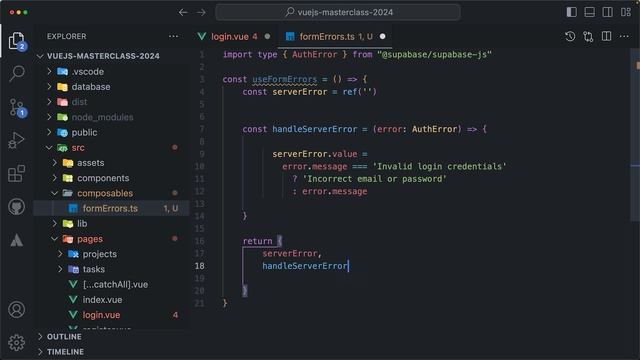Screen dimensions: 640x360
Task: Open the triangle-logo extension view in activity bar
Action: point(17,240)
